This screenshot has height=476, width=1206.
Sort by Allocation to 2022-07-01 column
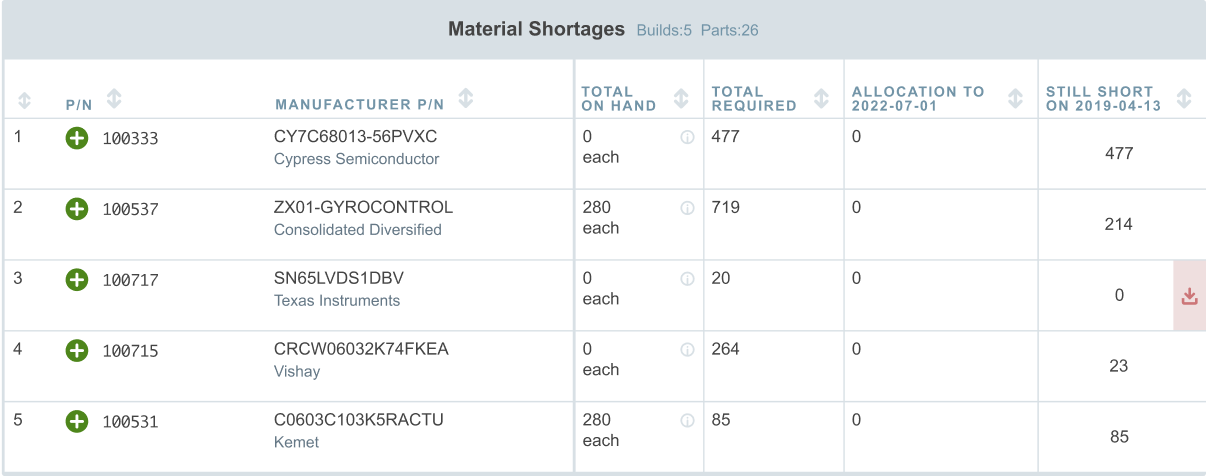(x=1015, y=98)
